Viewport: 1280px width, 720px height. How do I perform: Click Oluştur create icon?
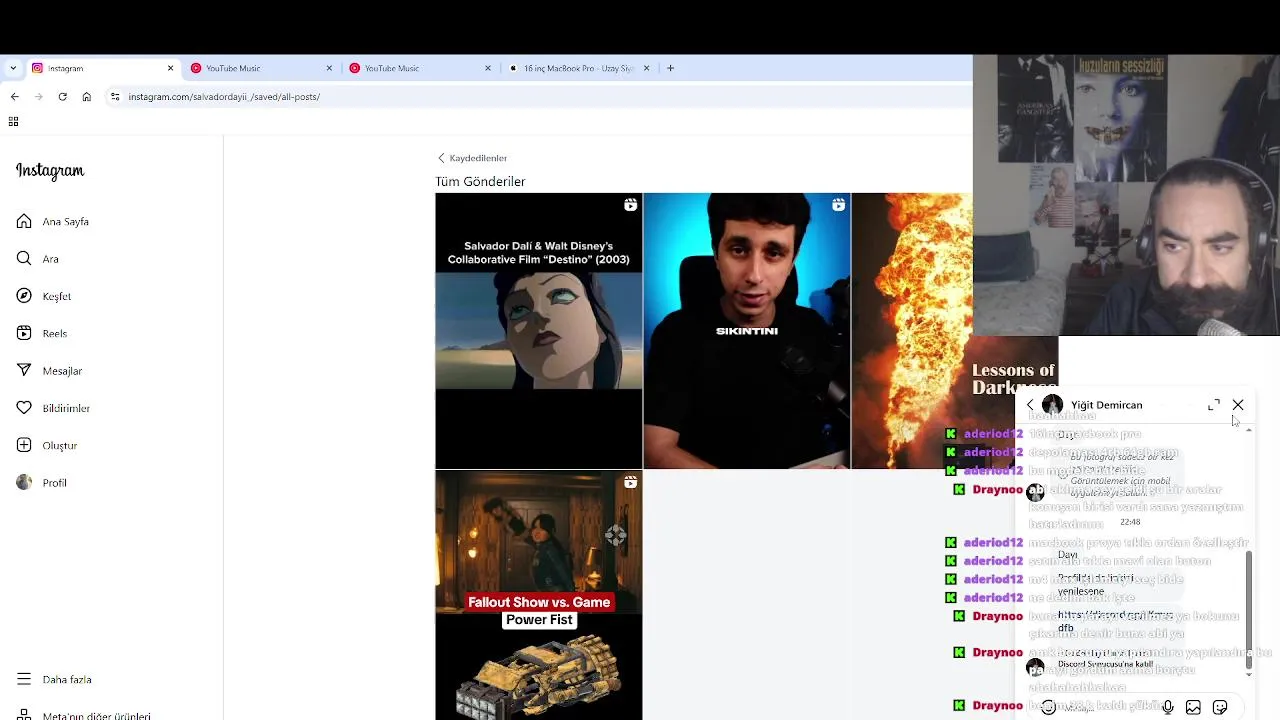pyautogui.click(x=24, y=445)
